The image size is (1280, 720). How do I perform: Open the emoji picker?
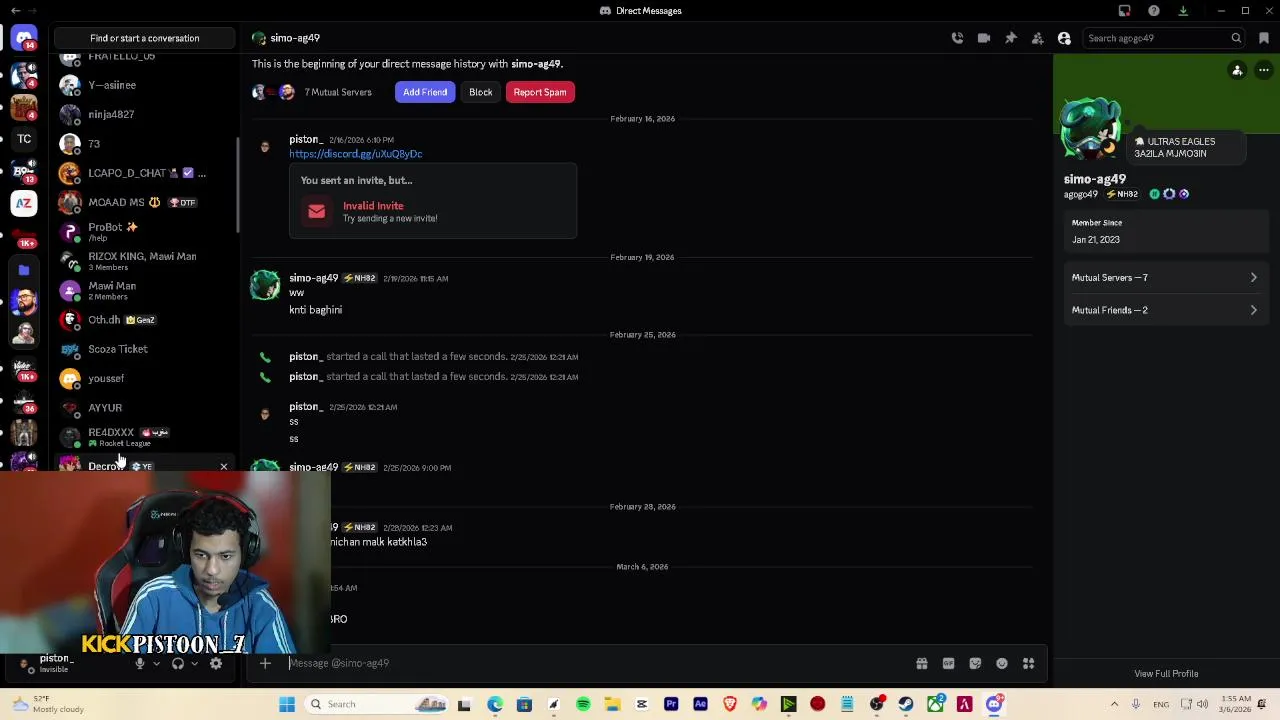point(1002,663)
